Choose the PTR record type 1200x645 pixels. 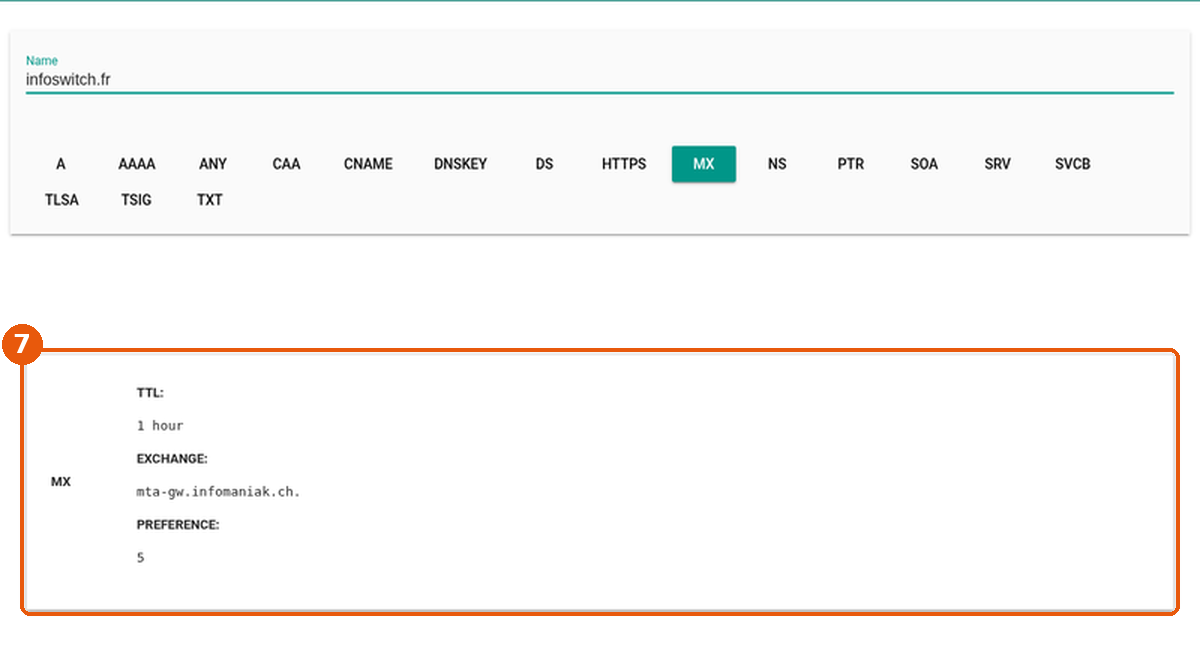pos(851,164)
